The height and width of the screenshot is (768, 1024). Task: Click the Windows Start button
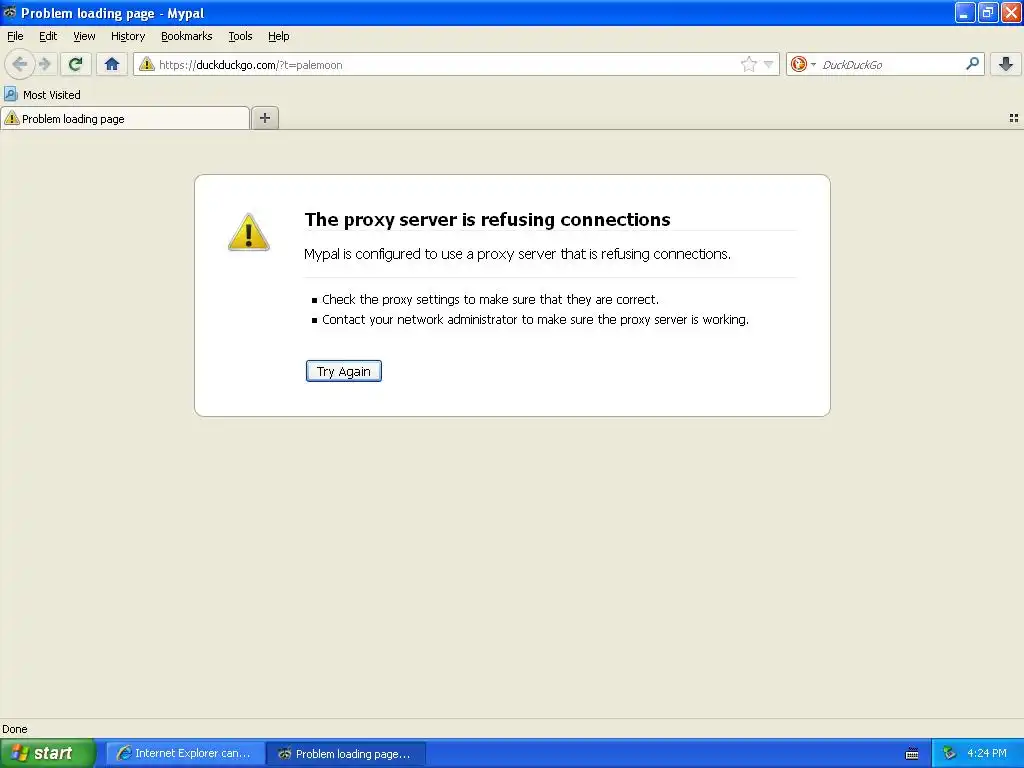48,753
